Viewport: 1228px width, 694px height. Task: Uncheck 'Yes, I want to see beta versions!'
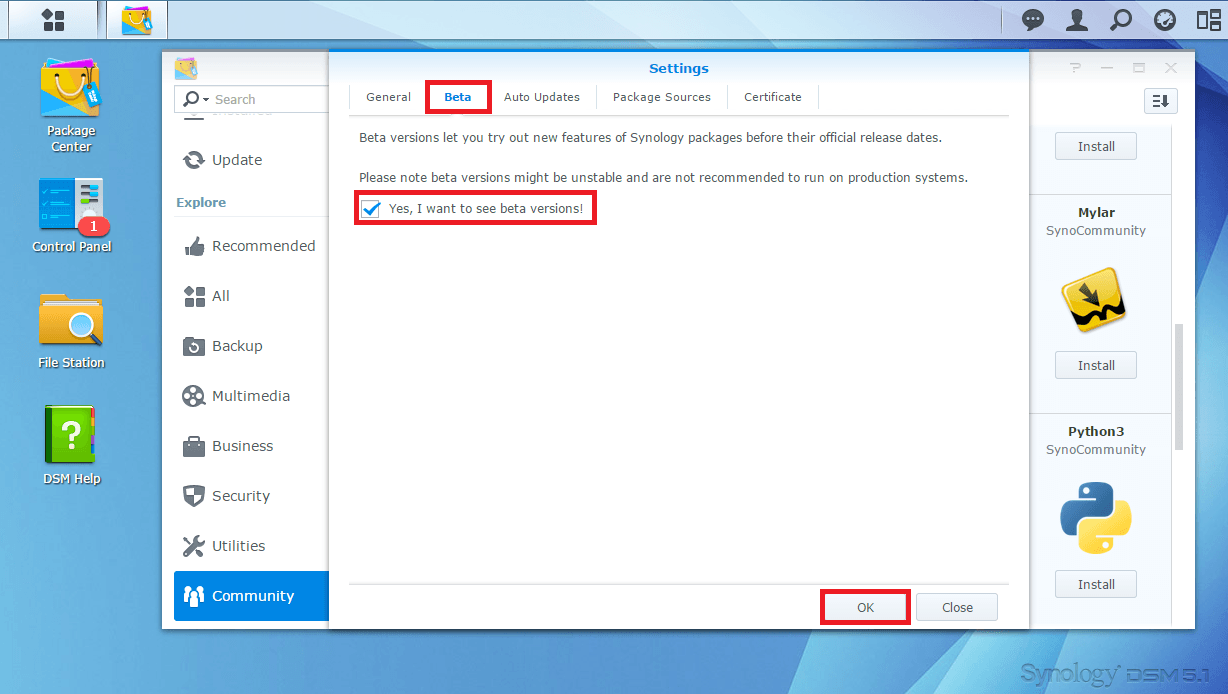click(x=371, y=209)
